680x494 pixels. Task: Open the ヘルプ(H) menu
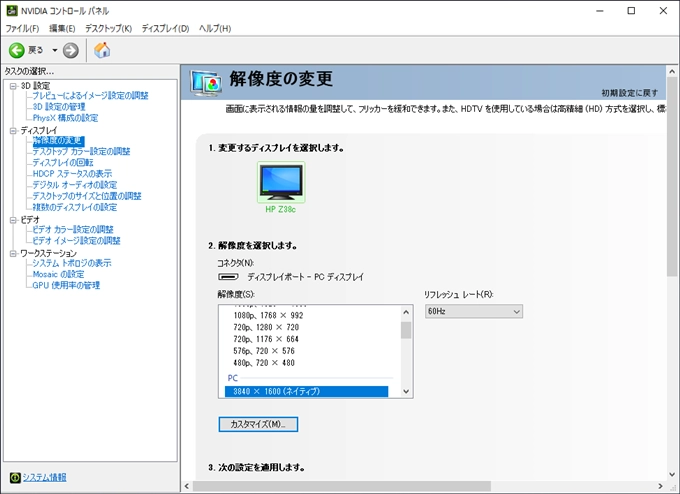(215, 28)
